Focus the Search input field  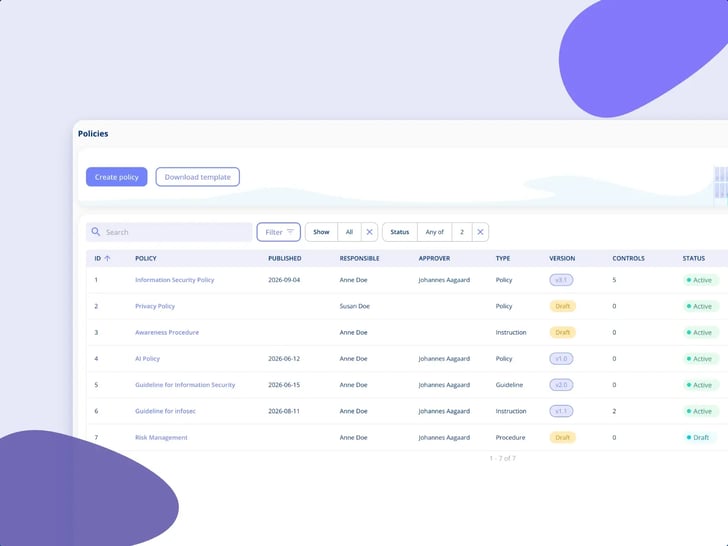click(169, 232)
